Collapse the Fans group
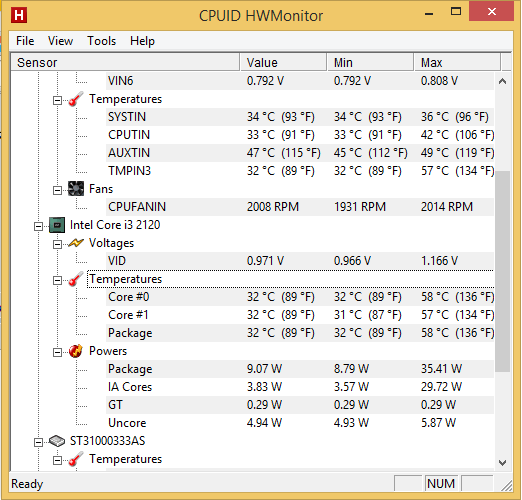Viewport: 522px width, 500px height. point(57,190)
